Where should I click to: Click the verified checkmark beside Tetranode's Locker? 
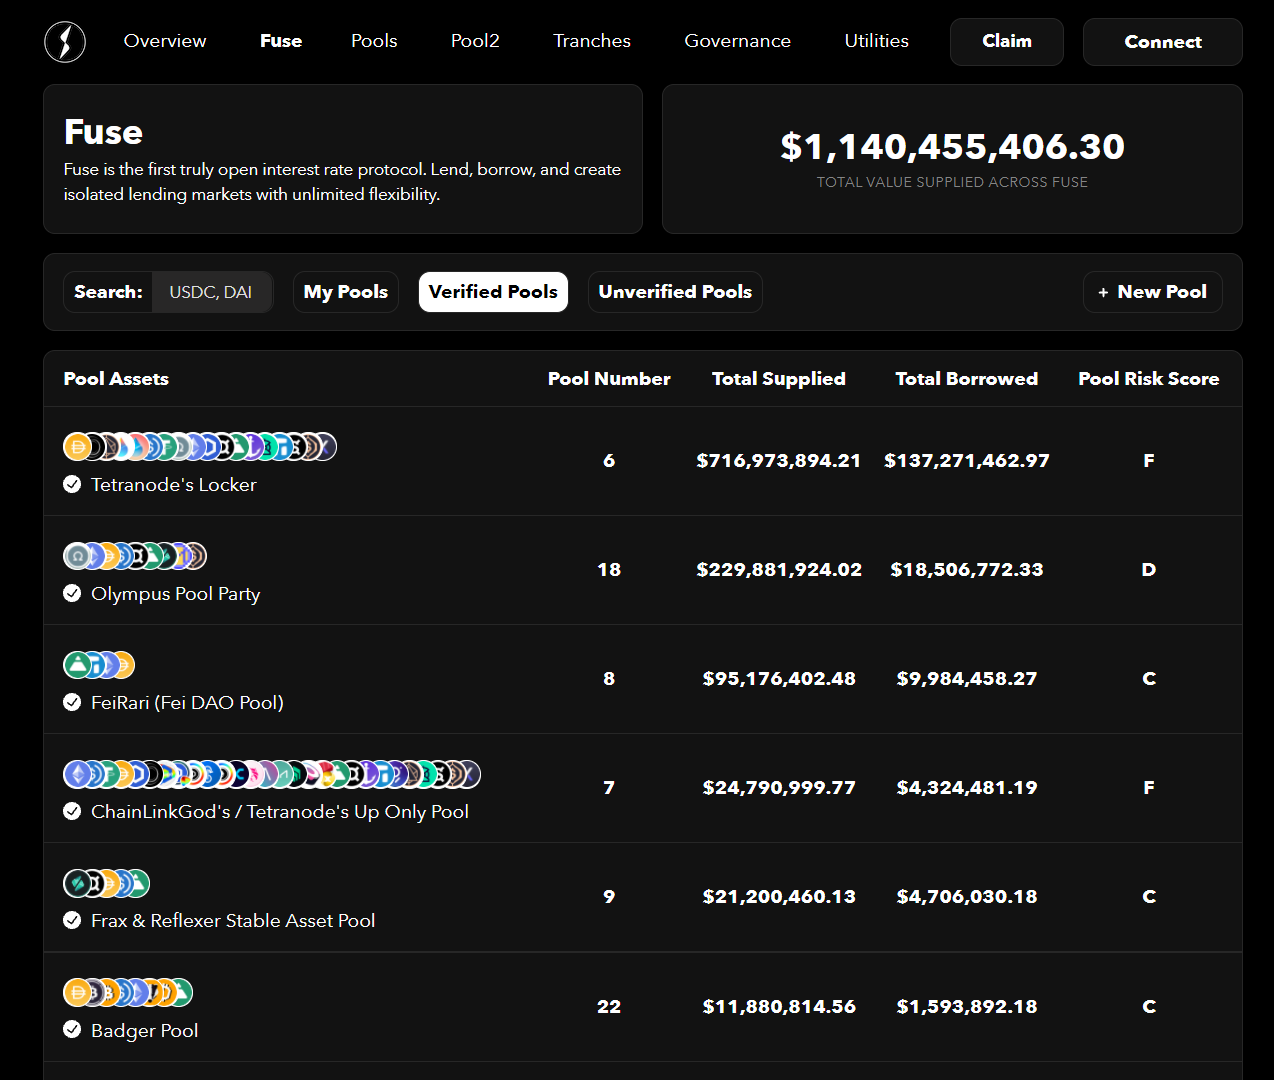coord(72,484)
